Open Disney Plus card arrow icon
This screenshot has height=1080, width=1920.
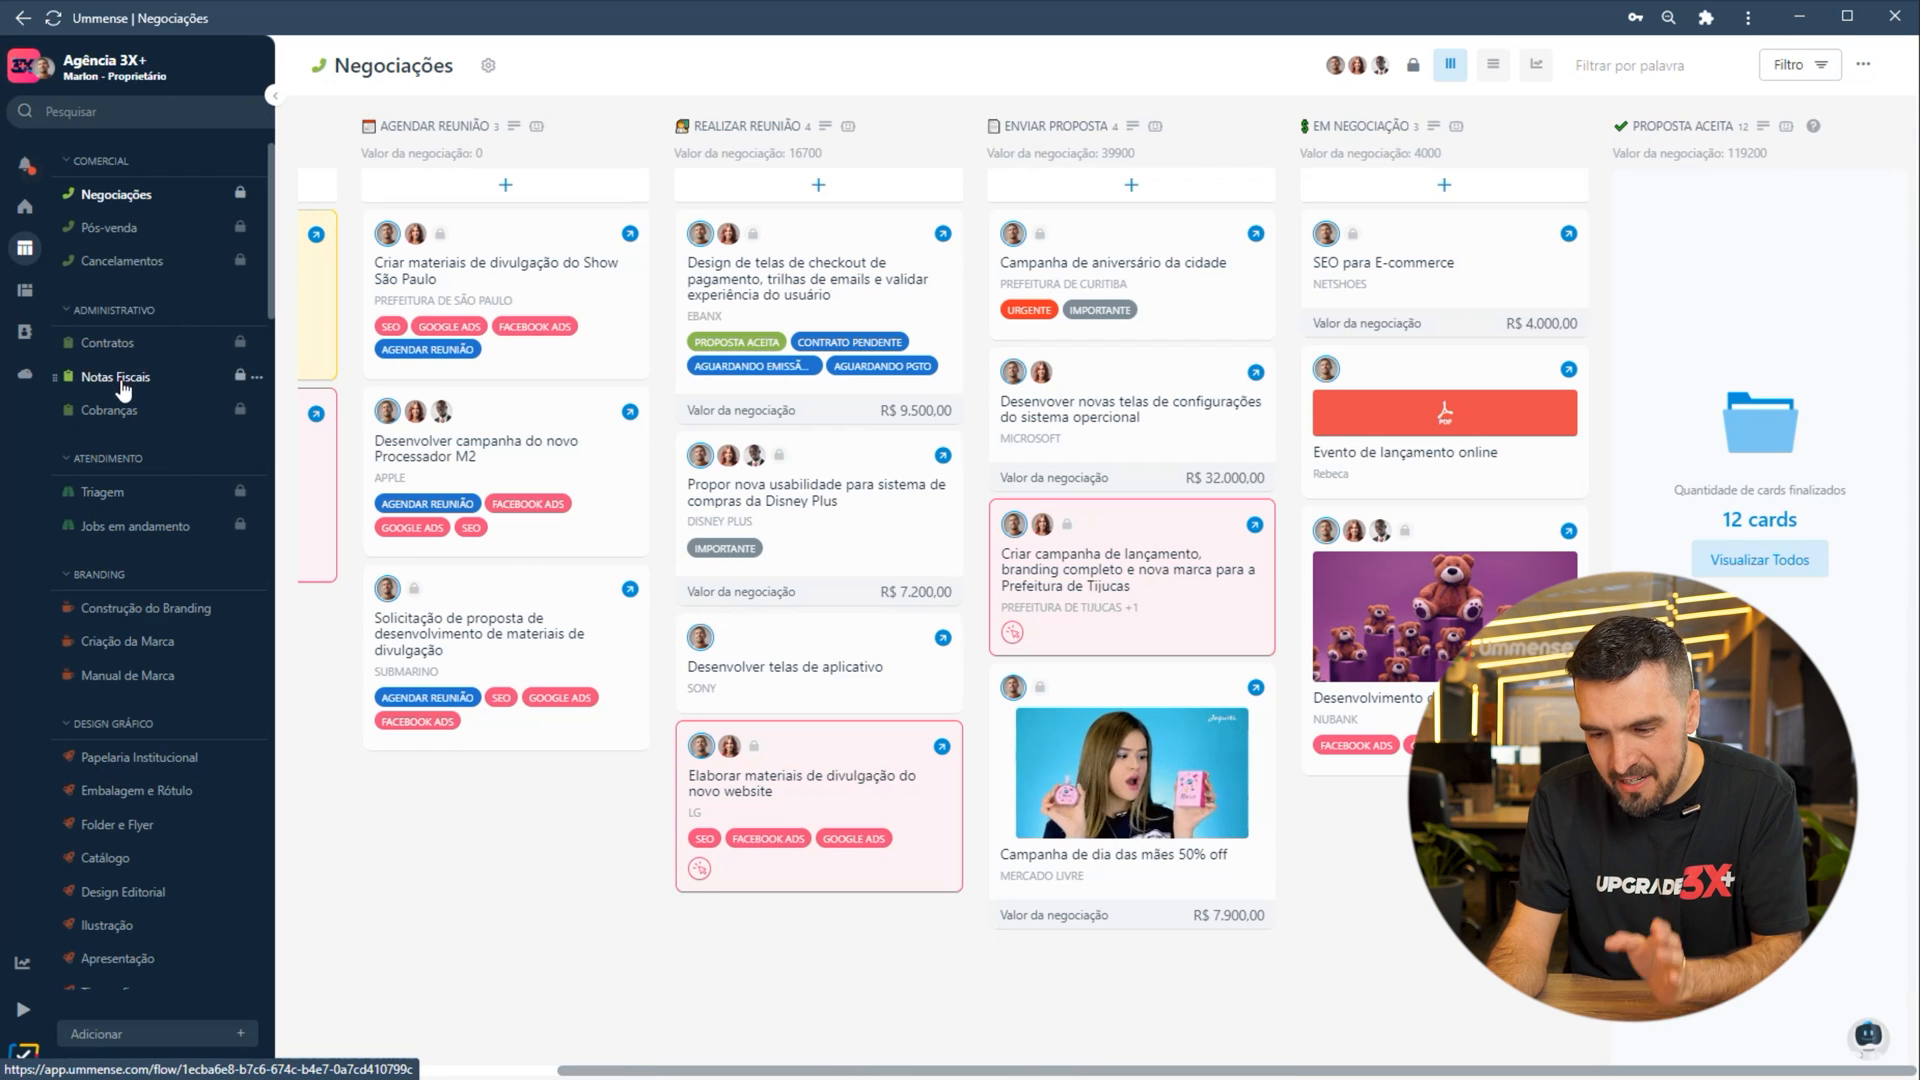click(x=943, y=455)
